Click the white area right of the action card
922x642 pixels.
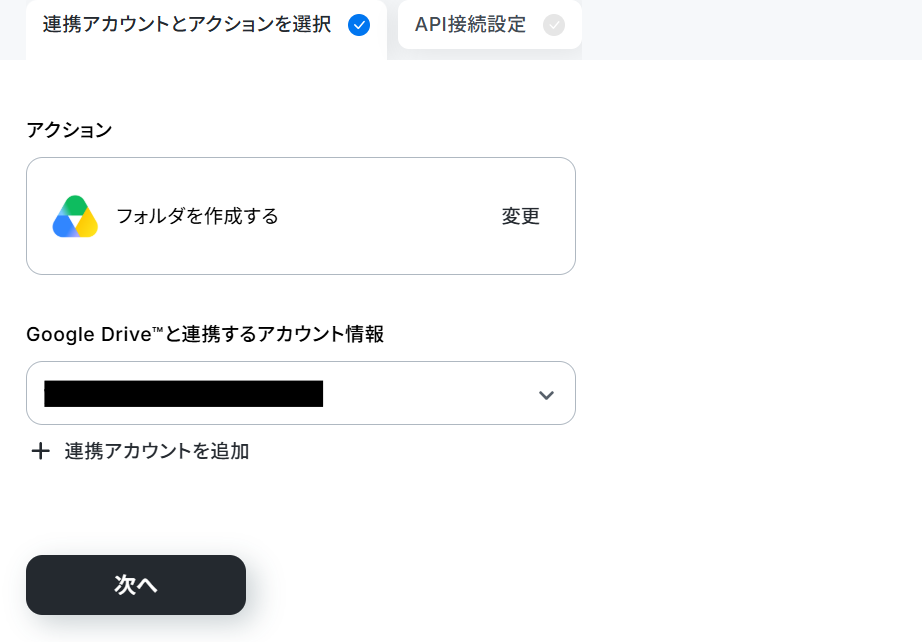[x=747, y=216]
